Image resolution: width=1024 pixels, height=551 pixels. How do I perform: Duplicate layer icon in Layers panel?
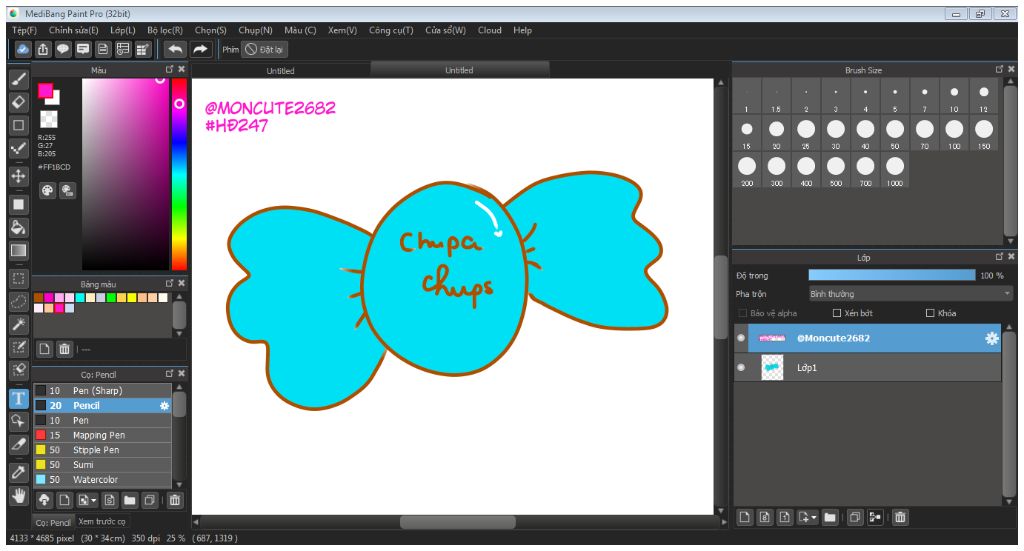click(x=855, y=517)
